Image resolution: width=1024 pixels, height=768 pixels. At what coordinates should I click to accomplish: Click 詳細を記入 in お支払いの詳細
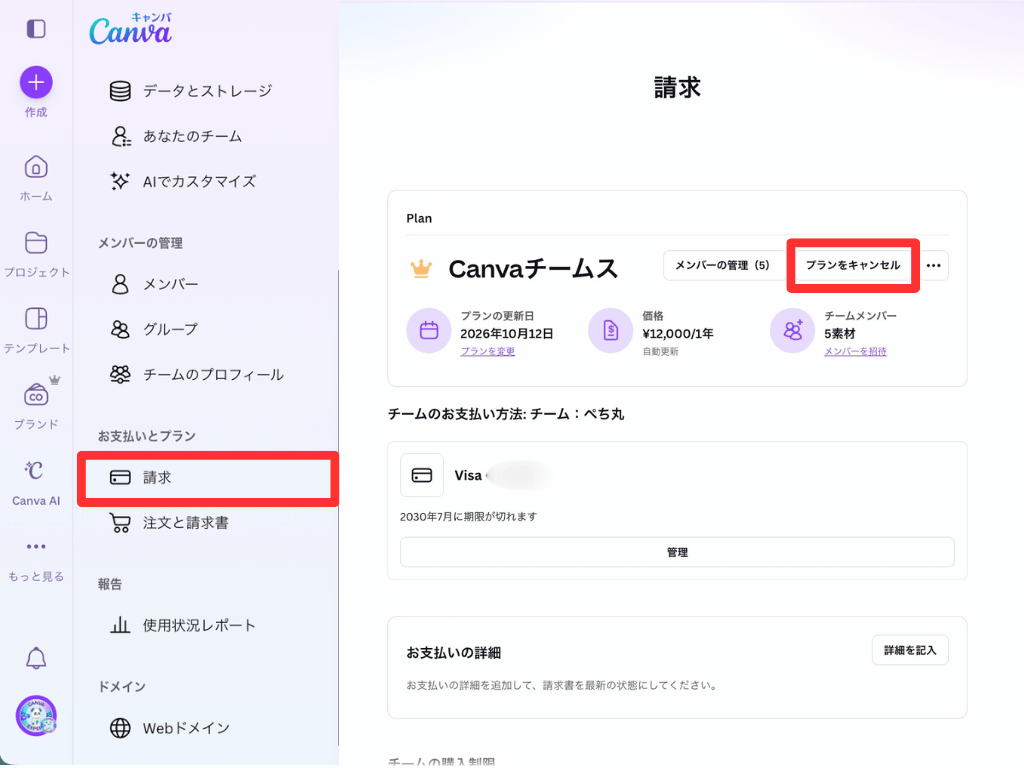pos(910,649)
